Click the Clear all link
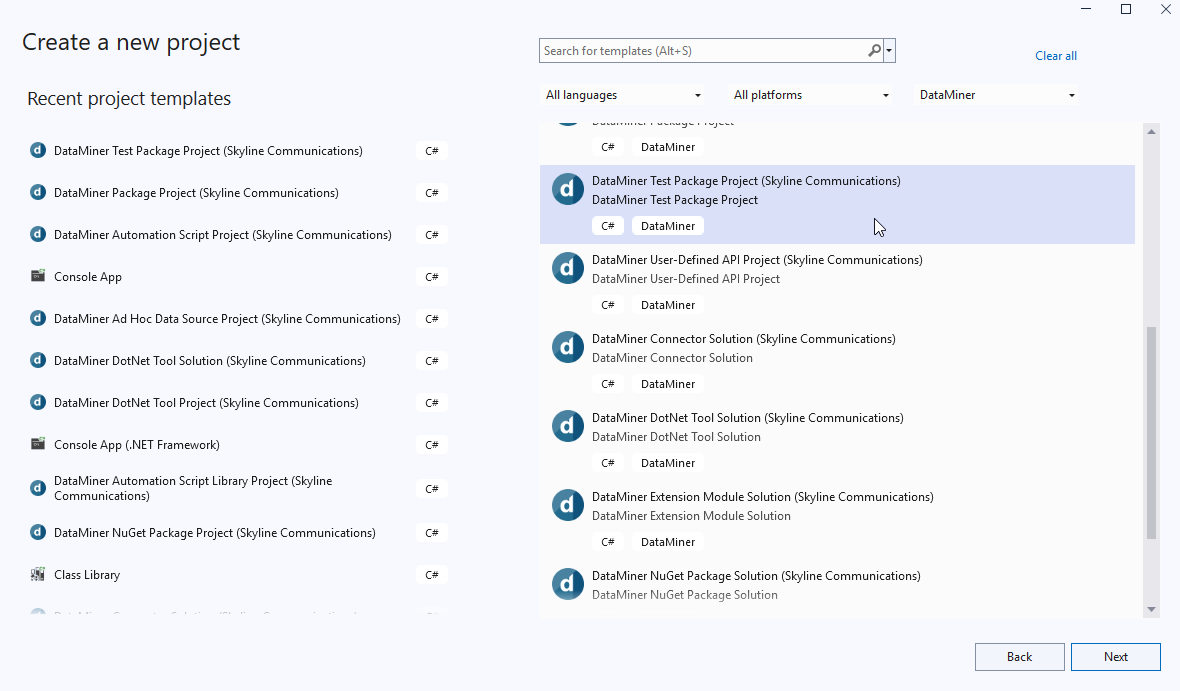The width and height of the screenshot is (1180, 691). tap(1056, 56)
